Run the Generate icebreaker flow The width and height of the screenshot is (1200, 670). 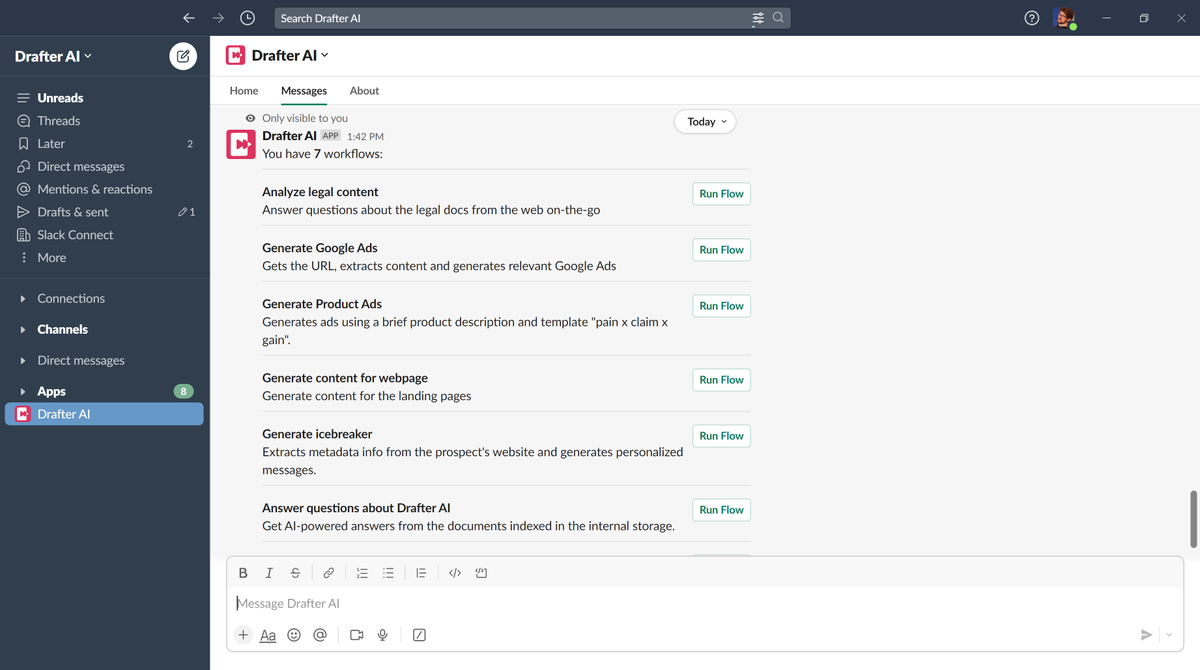(721, 436)
